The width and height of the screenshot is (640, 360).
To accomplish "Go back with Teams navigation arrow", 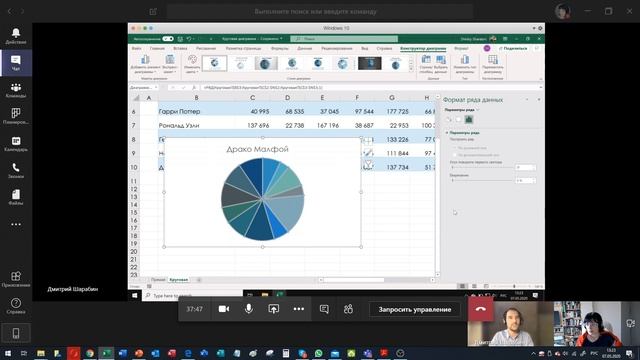I will pyautogui.click(x=9, y=11).
